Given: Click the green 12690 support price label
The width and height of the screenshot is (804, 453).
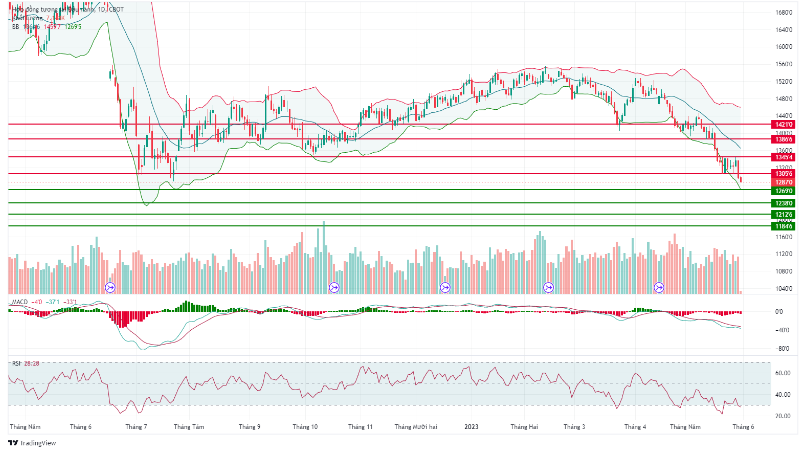Looking at the screenshot, I should tap(783, 190).
